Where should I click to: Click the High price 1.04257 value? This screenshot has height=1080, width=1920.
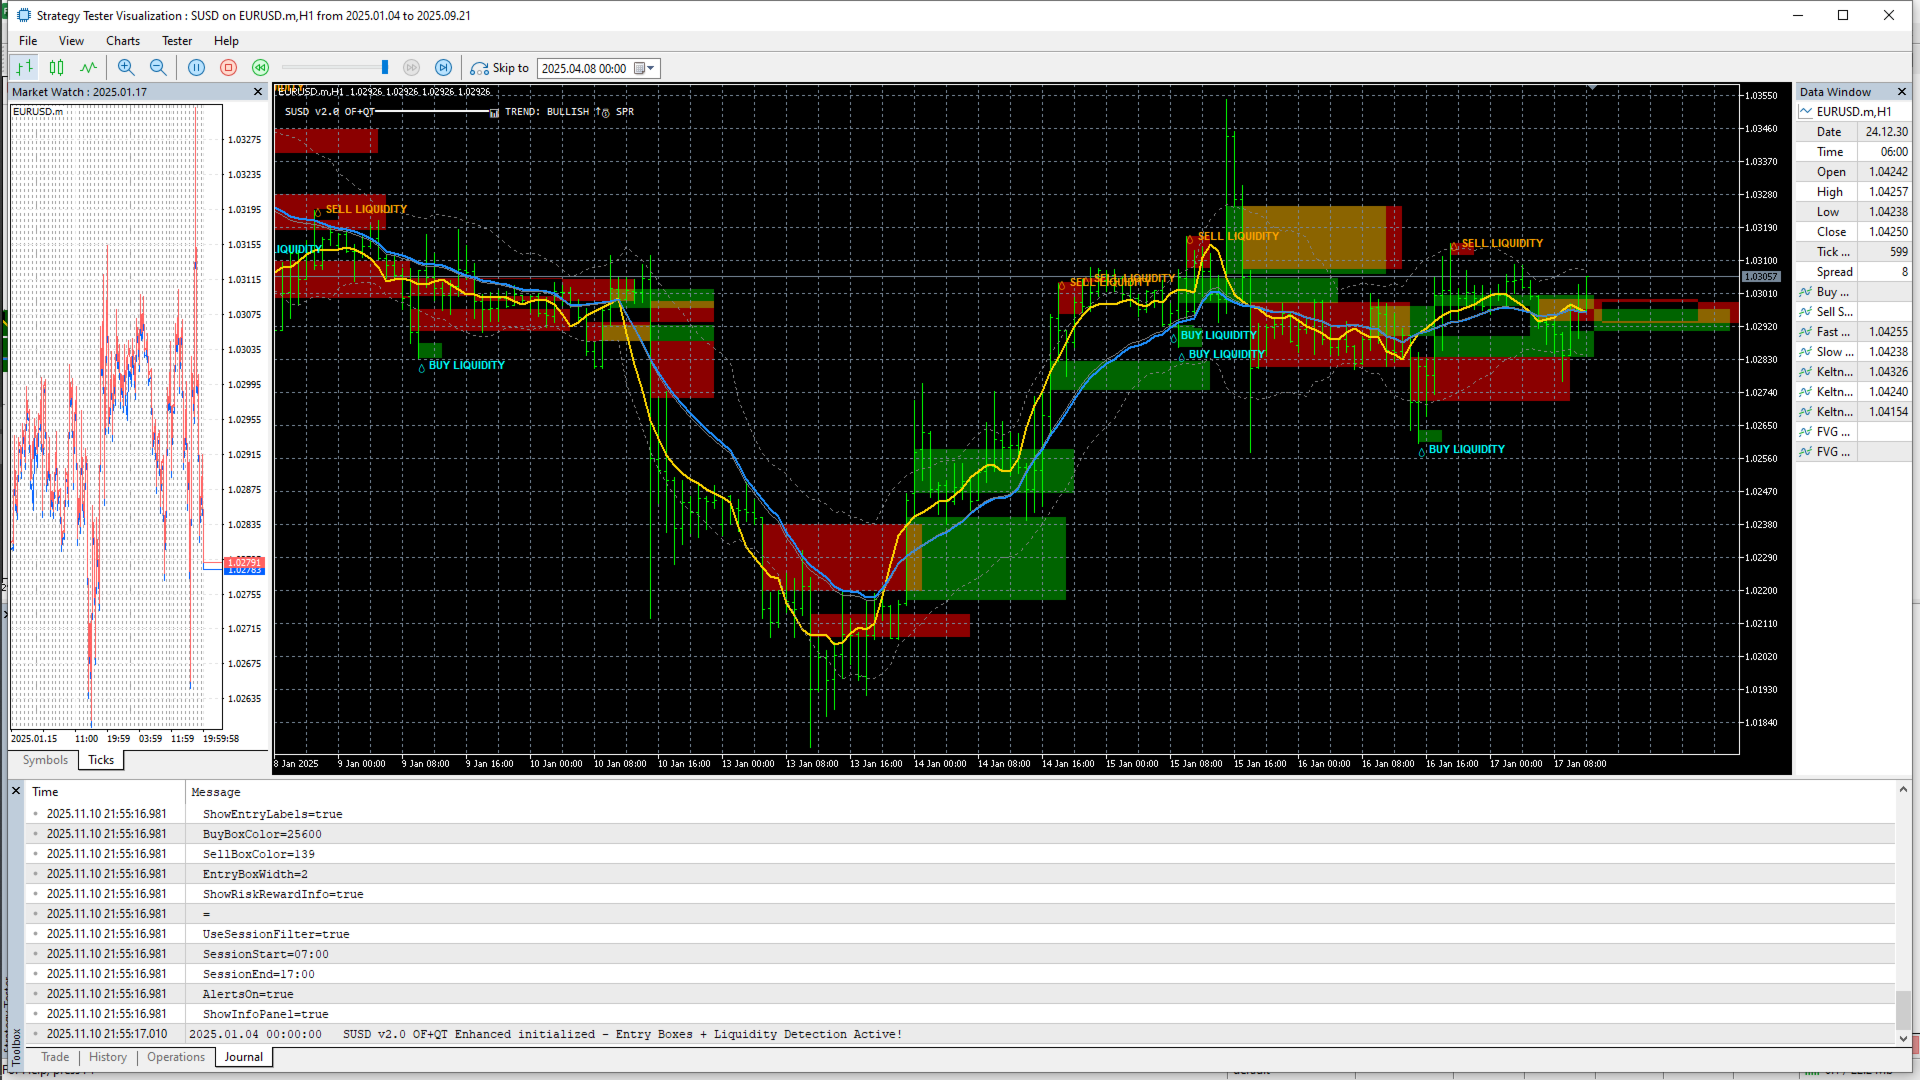[1888, 192]
